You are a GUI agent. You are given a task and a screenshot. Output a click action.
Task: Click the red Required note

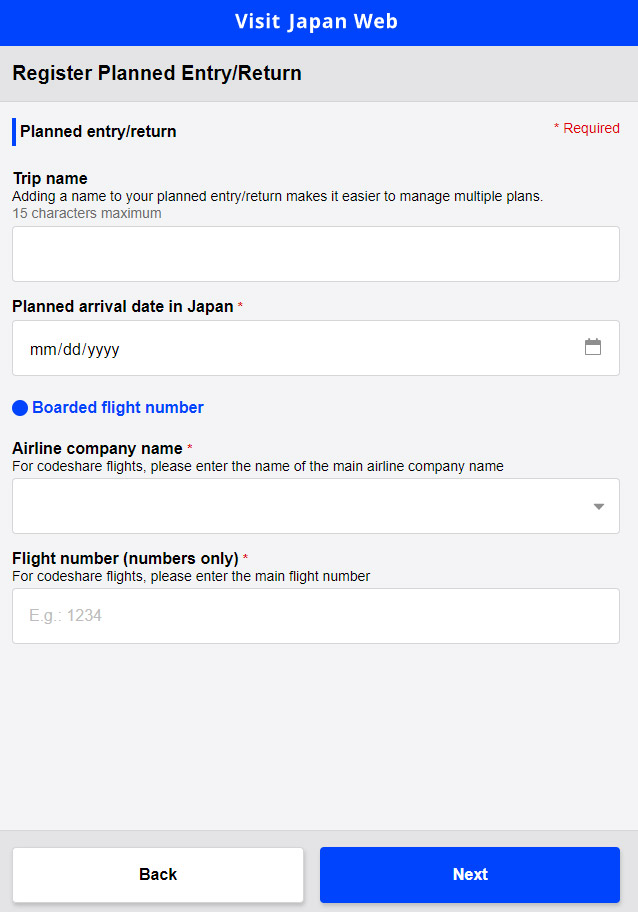click(587, 129)
